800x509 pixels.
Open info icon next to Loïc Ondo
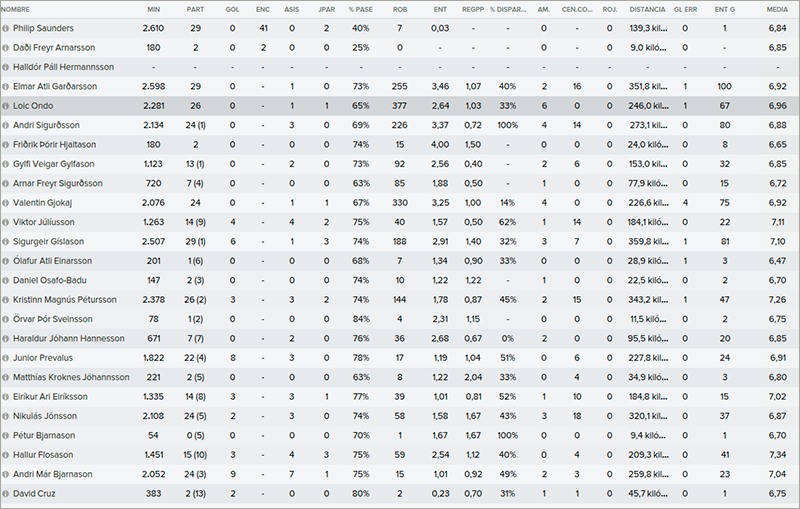[6, 106]
